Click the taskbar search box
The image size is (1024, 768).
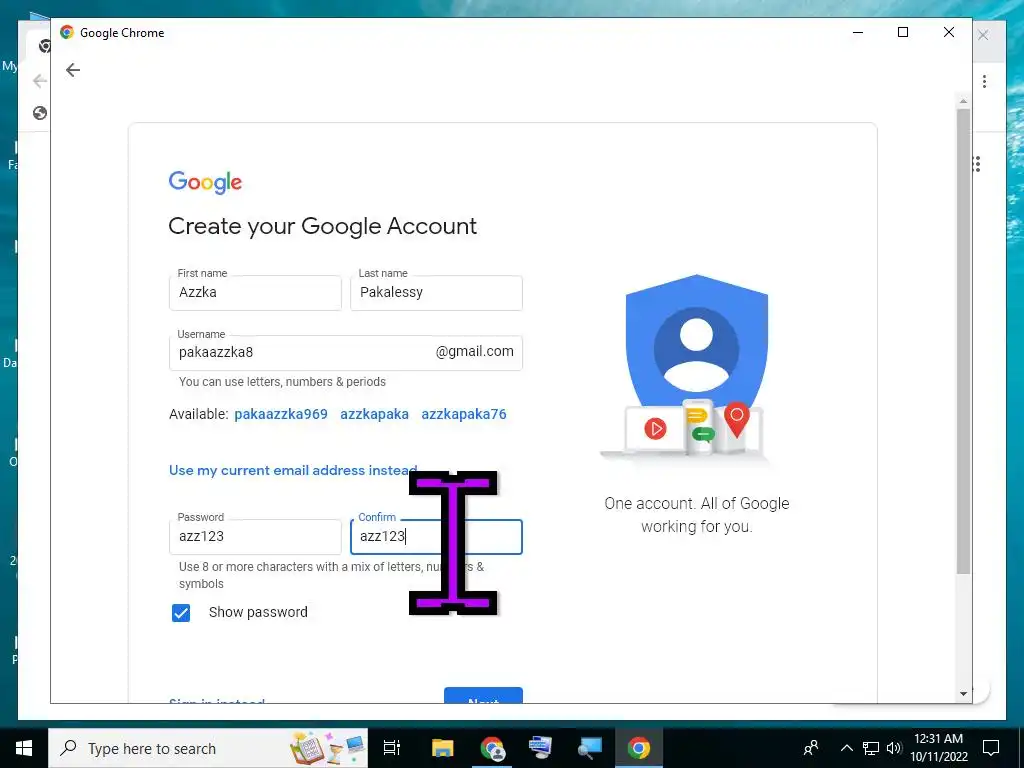point(208,748)
